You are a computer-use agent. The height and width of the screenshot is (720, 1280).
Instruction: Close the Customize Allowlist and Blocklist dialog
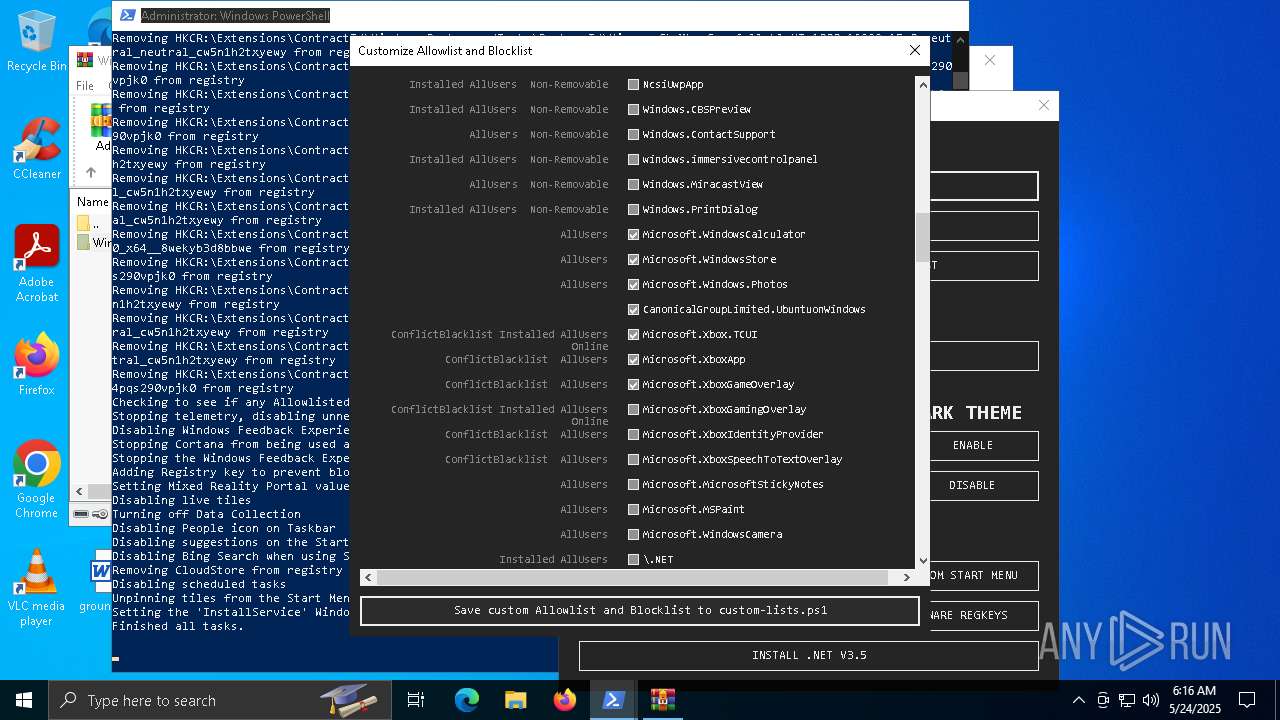(914, 50)
